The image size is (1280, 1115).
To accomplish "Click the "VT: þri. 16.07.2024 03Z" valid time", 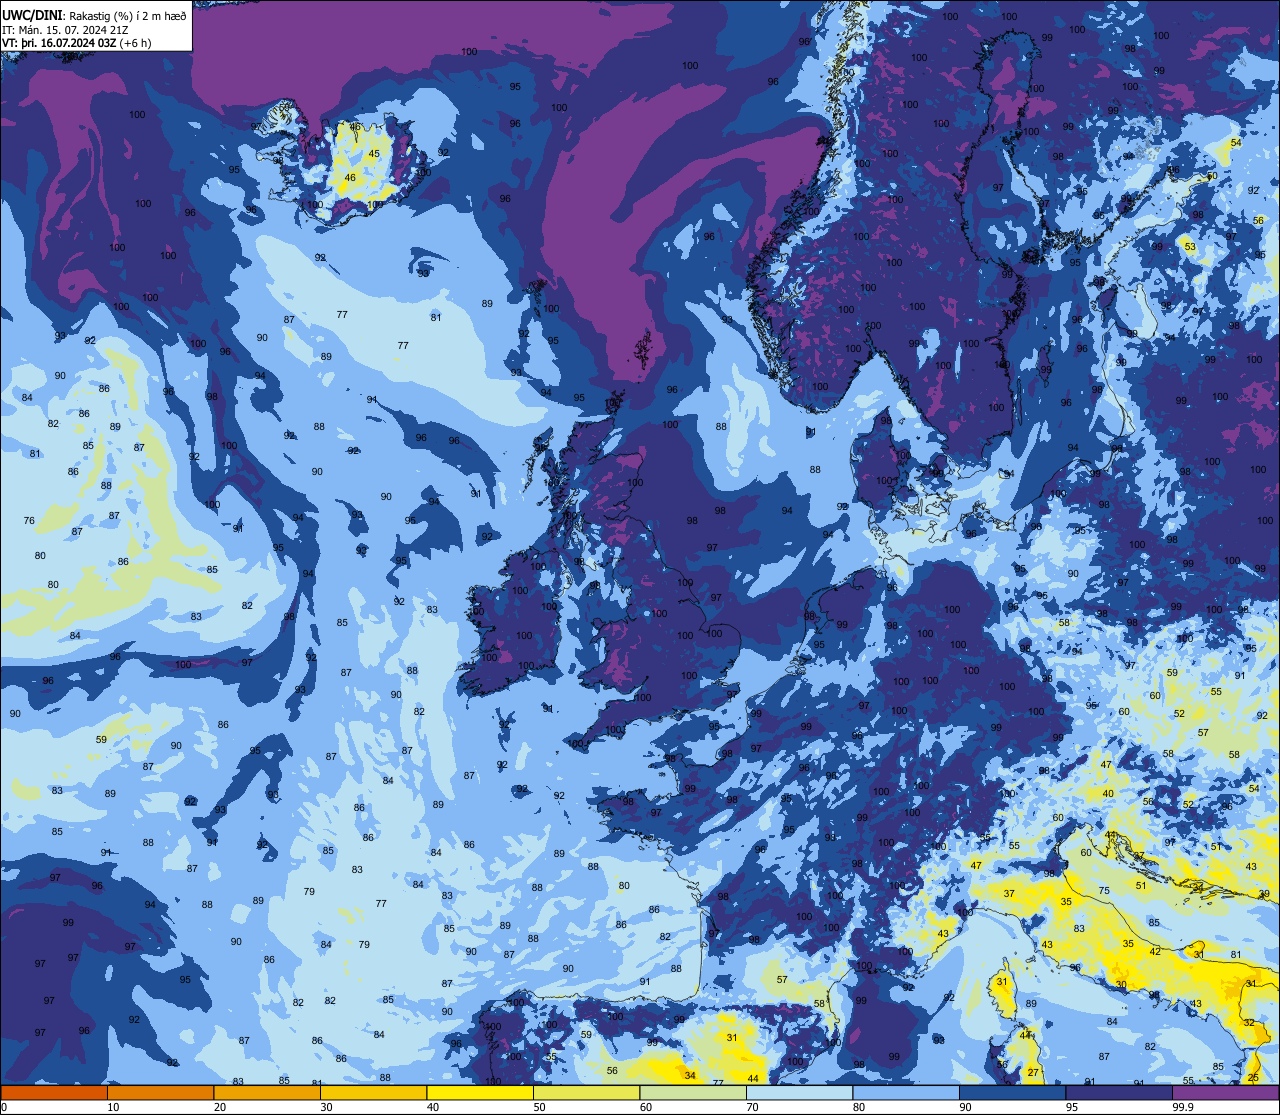I will 59,43.
